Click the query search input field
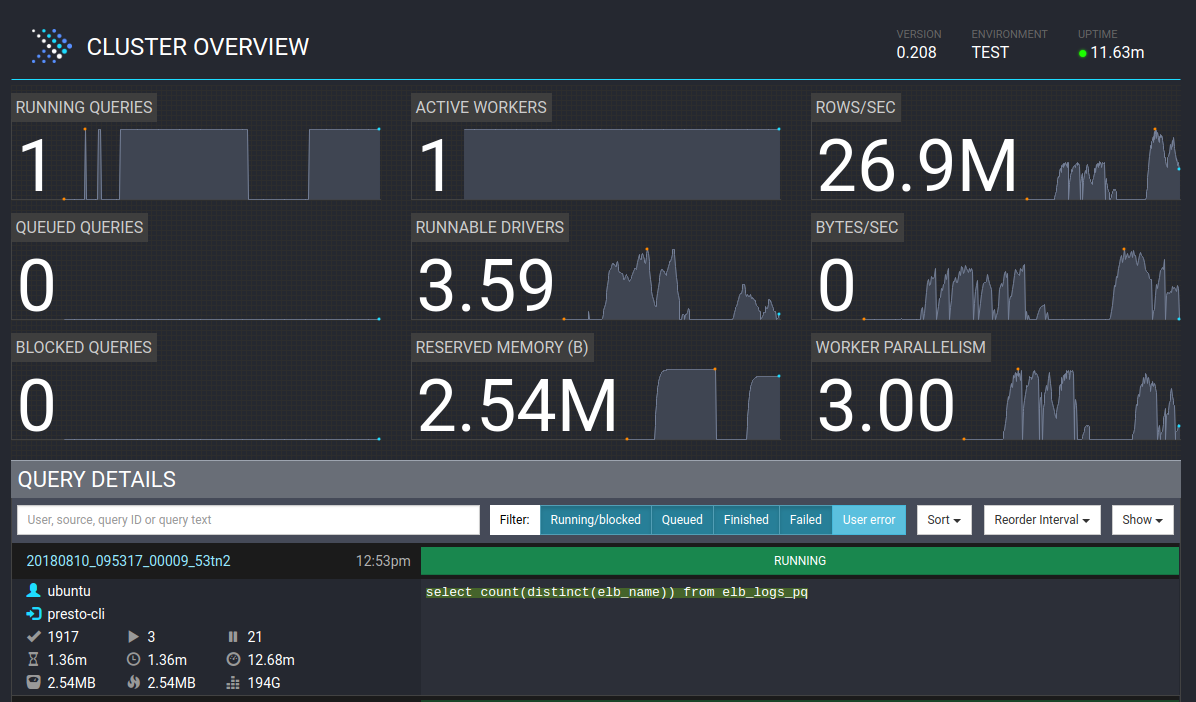Viewport: 1196px width, 702px height. coord(248,520)
